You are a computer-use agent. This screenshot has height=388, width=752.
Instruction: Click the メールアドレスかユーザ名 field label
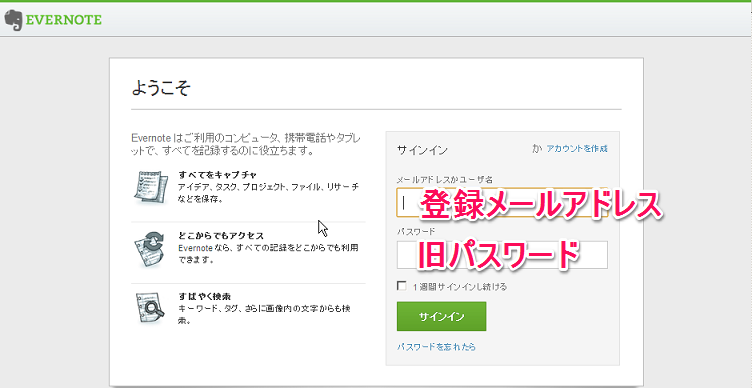click(445, 179)
